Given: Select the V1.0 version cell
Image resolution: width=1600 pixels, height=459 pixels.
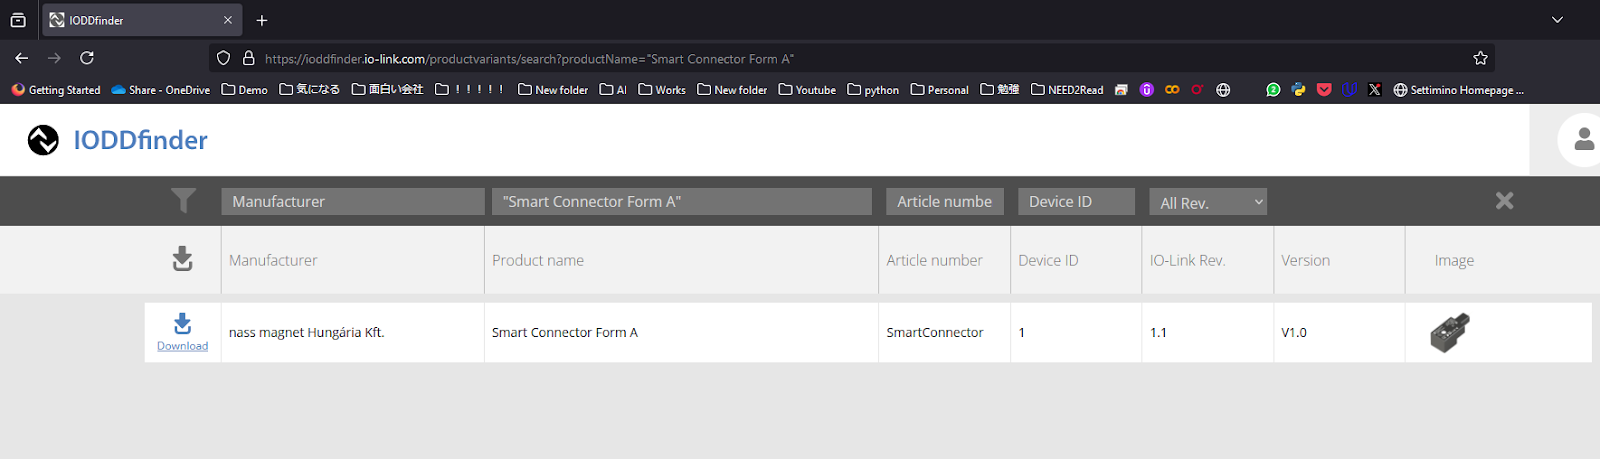Looking at the screenshot, I should 1340,333.
